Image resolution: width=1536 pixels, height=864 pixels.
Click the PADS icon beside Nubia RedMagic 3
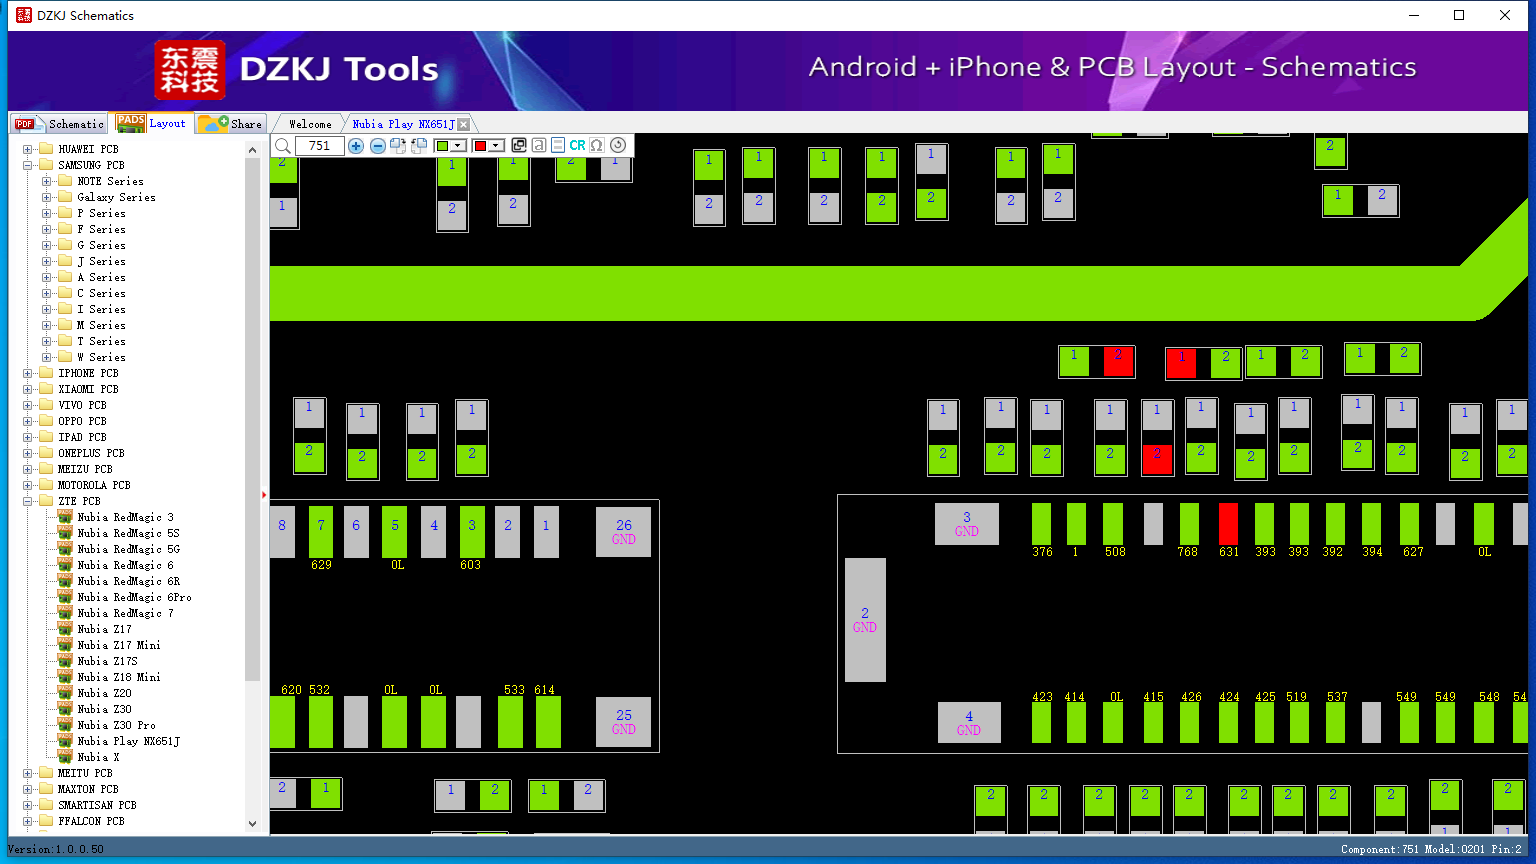(65, 517)
